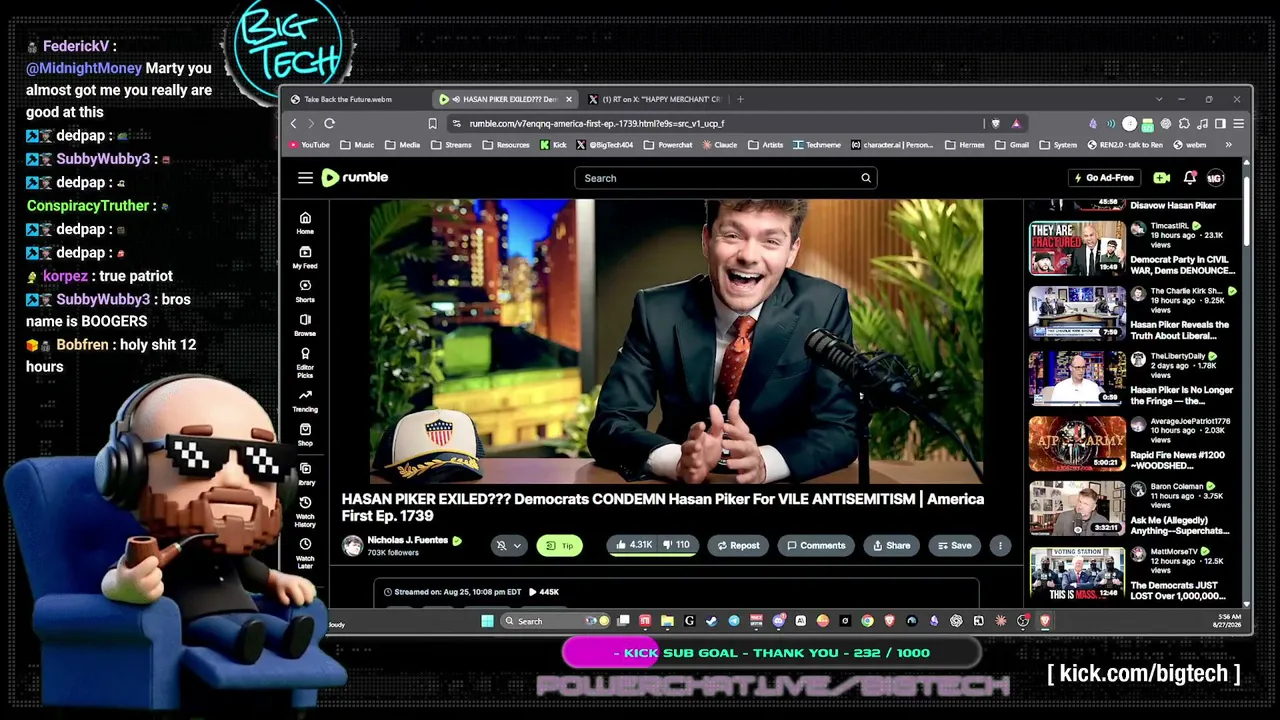
Task: Open the Techmeme bookmark
Action: [x=817, y=145]
